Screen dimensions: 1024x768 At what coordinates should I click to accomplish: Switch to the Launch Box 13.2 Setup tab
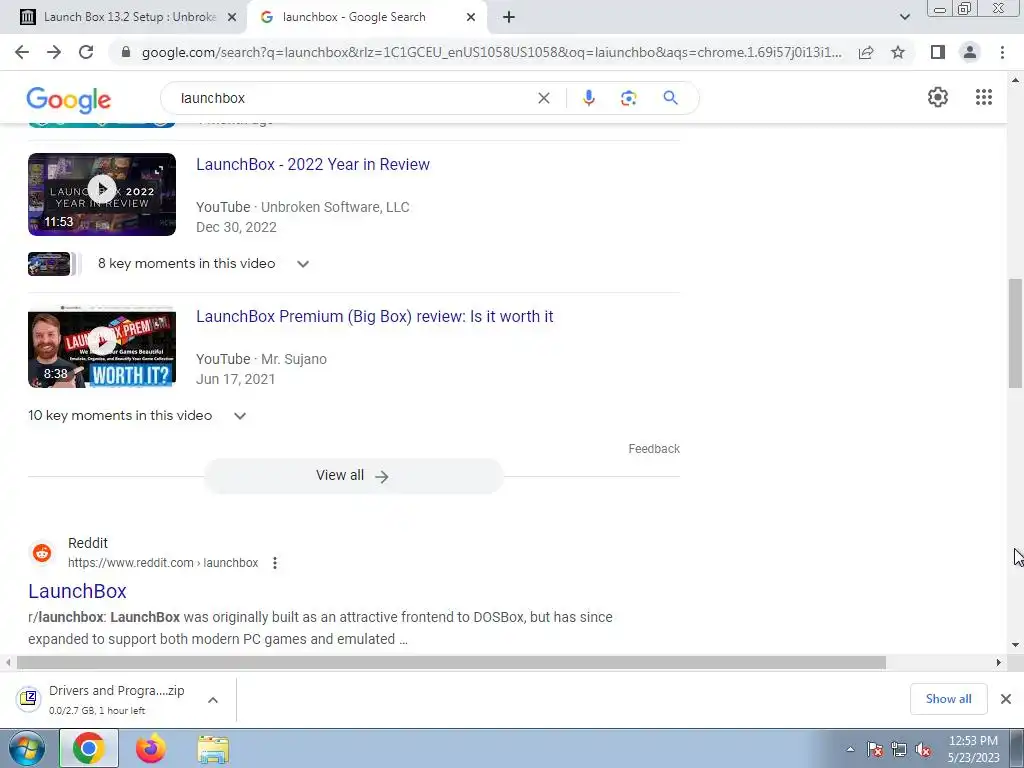129,18
